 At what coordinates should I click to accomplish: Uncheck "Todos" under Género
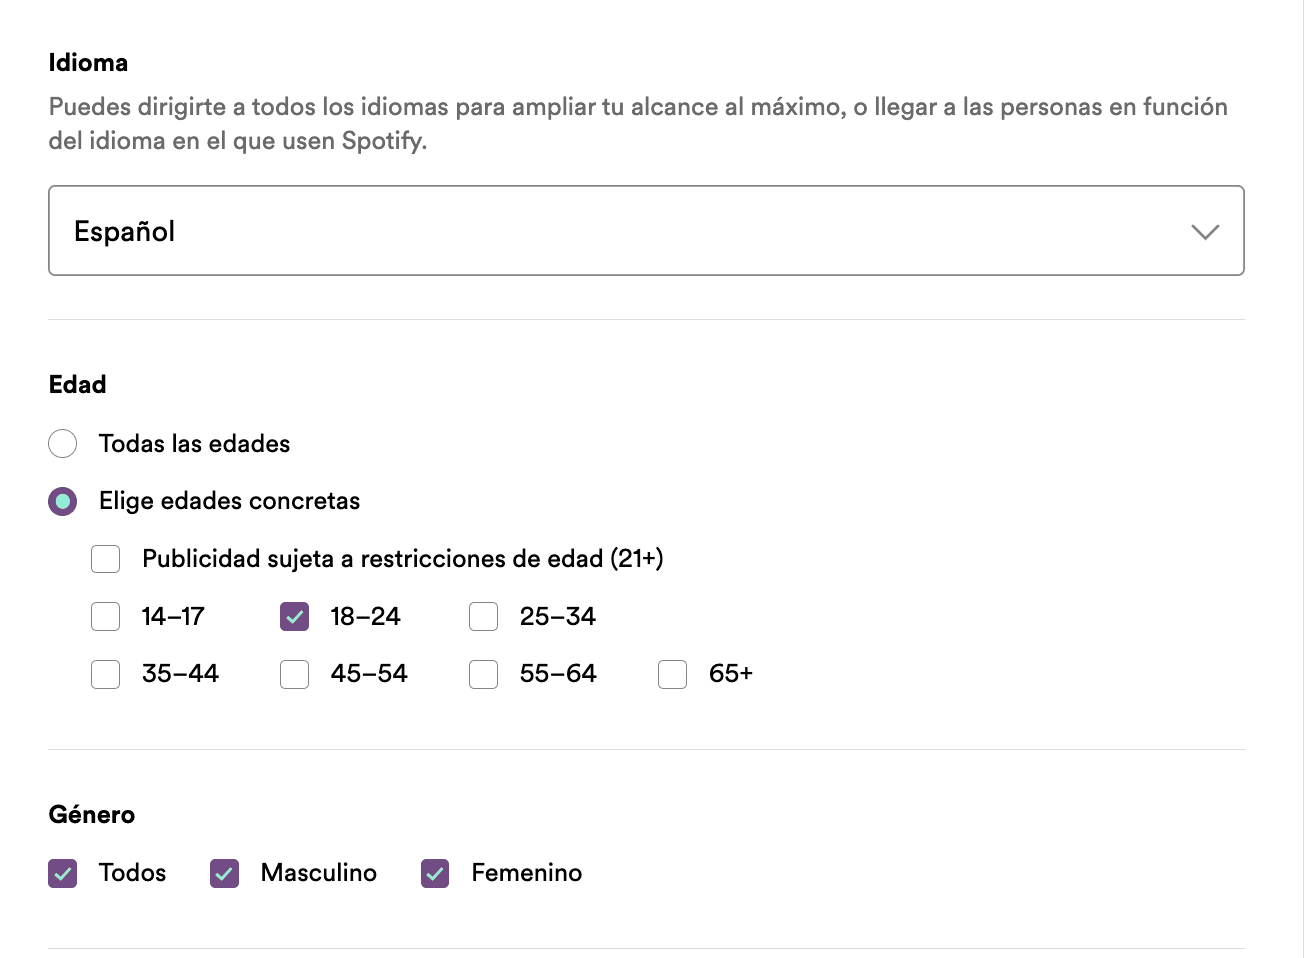[x=62, y=873]
